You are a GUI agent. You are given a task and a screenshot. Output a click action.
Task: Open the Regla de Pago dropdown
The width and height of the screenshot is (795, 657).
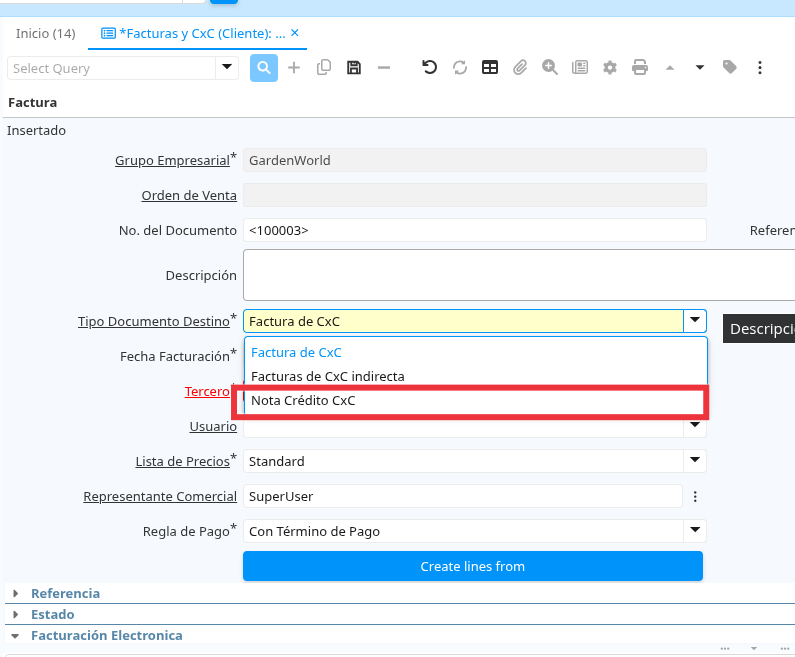pyautogui.click(x=695, y=531)
